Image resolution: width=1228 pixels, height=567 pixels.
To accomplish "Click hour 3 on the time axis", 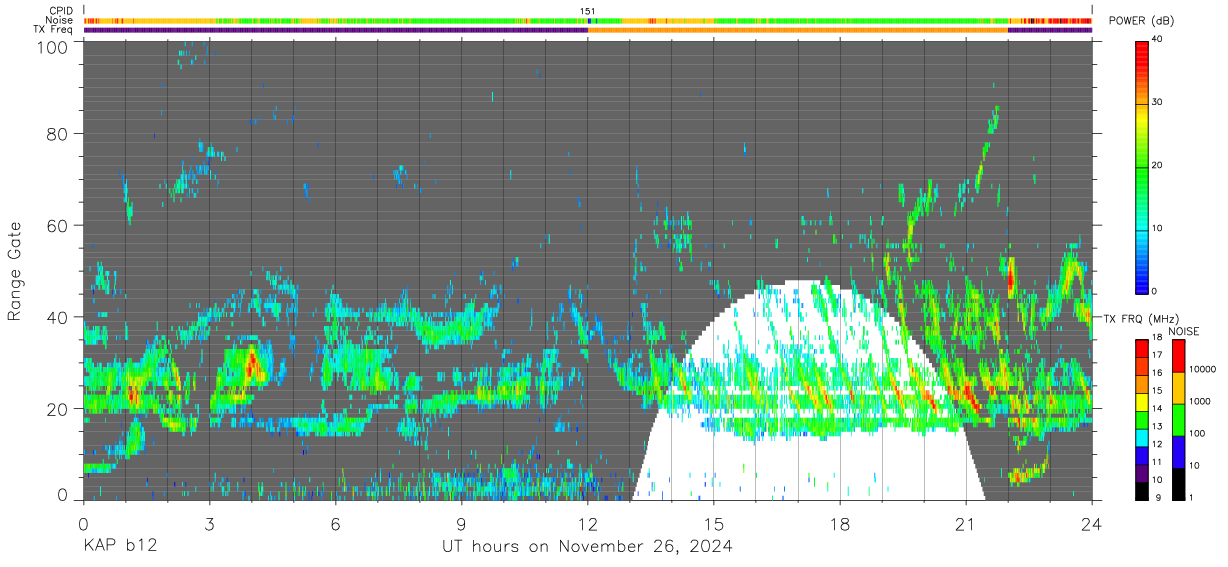I will (209, 523).
